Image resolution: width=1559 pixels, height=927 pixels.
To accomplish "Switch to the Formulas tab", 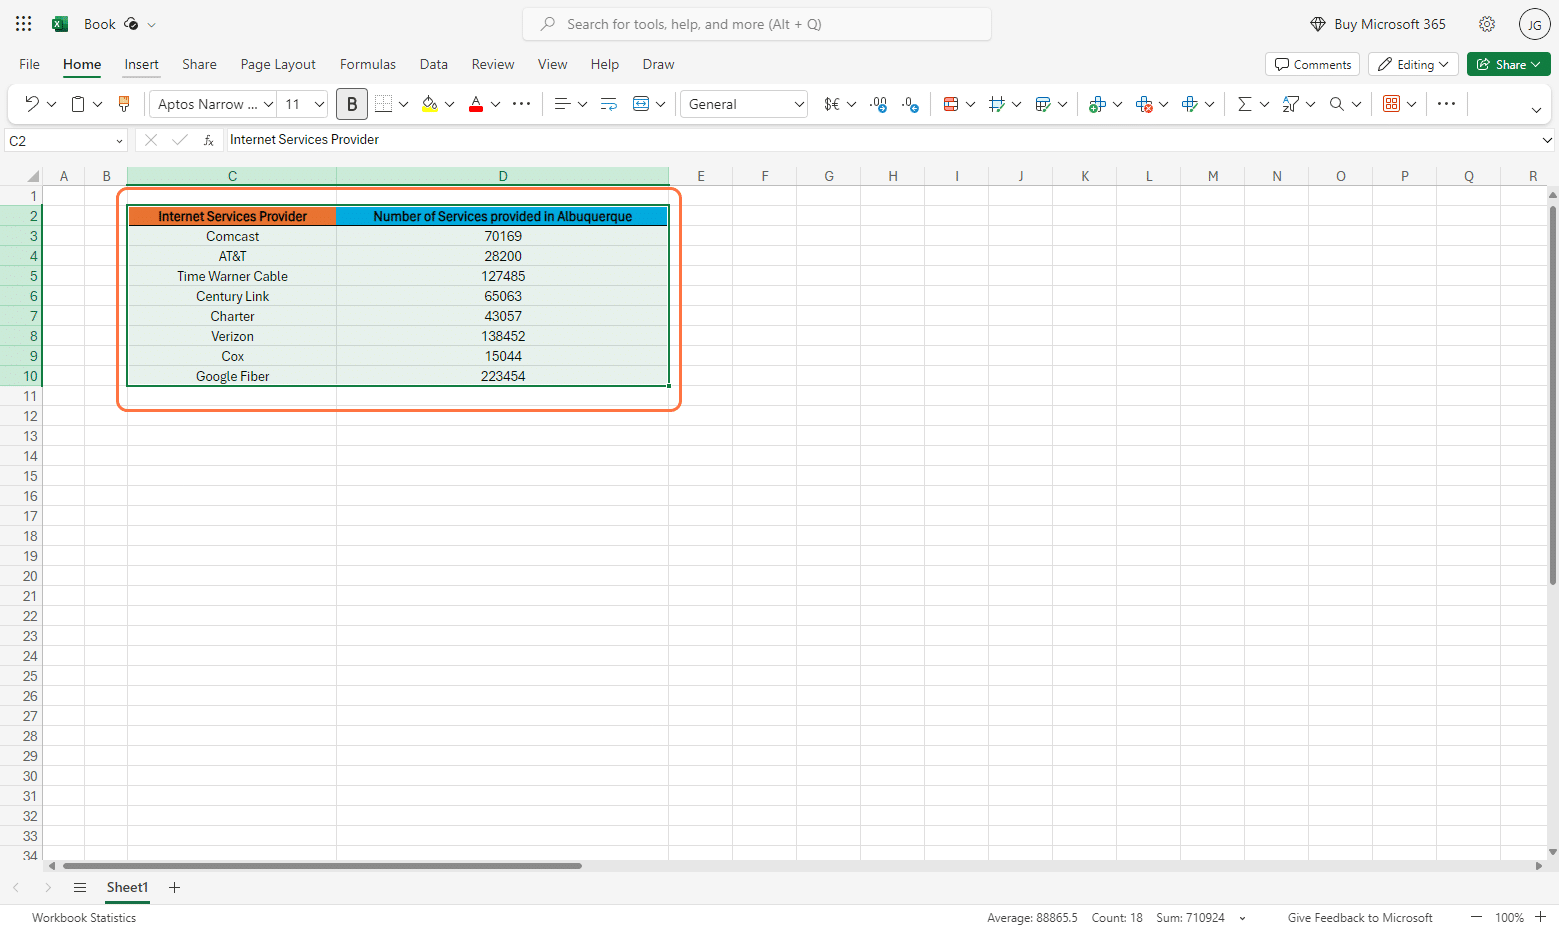I will click(x=368, y=64).
